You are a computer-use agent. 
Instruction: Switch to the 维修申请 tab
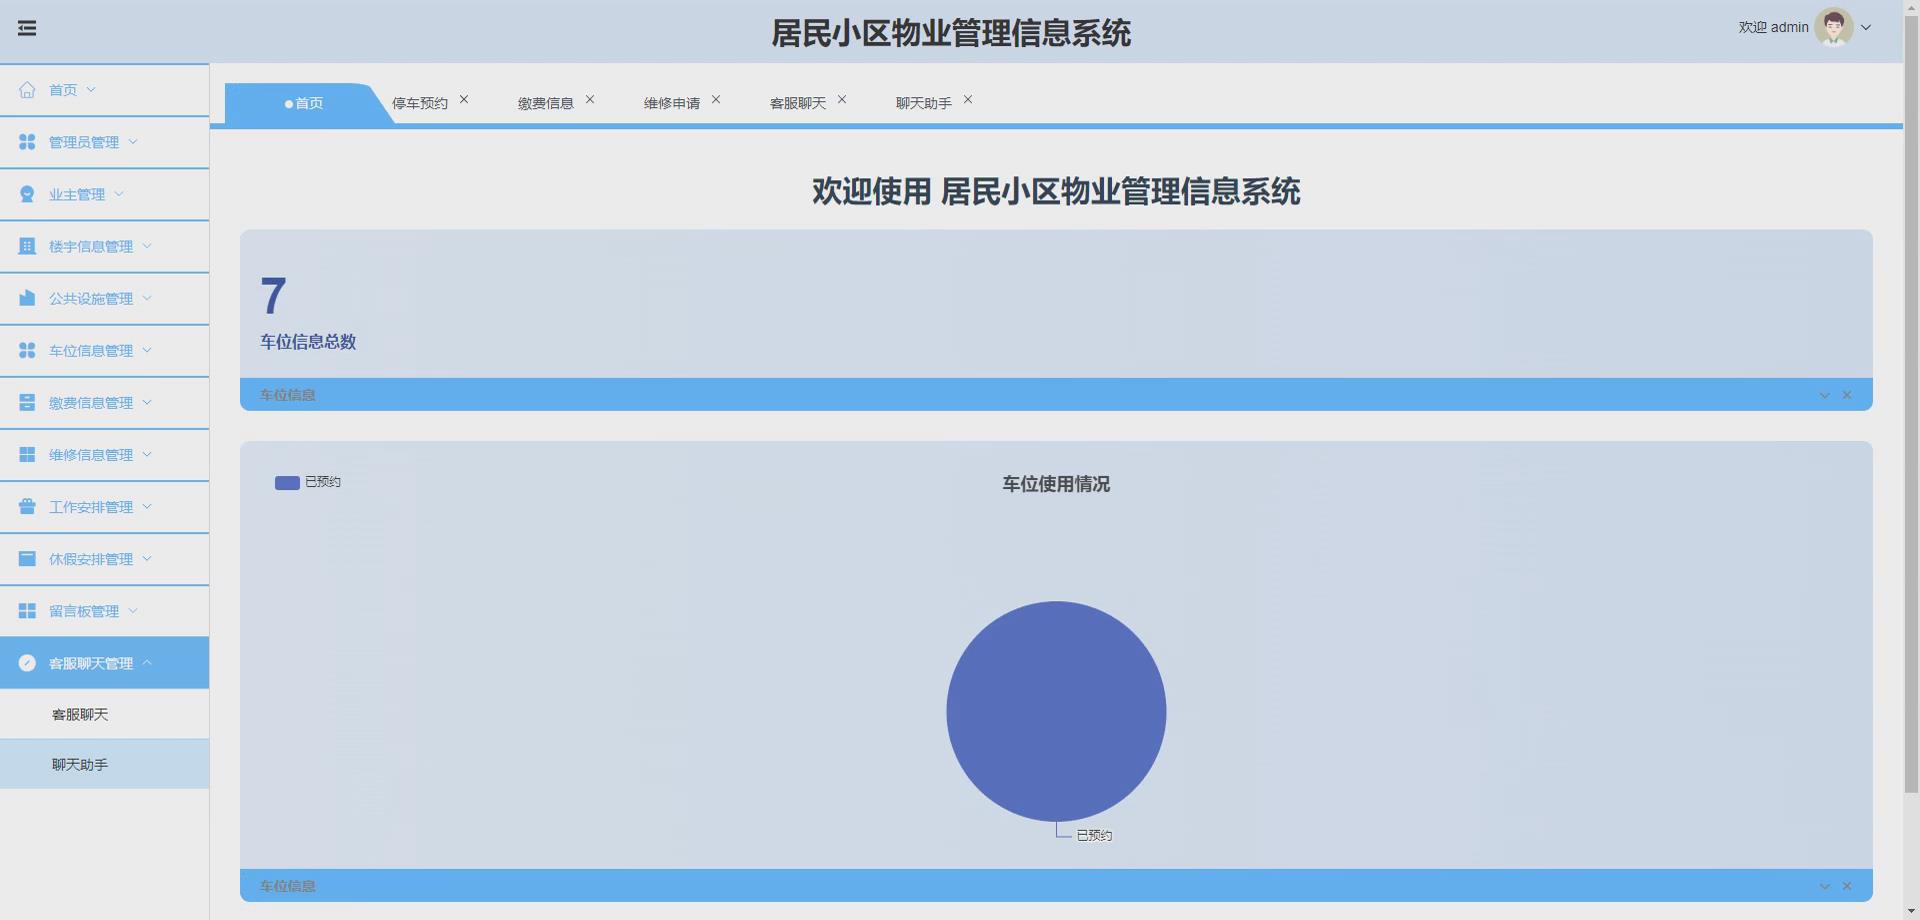click(671, 102)
